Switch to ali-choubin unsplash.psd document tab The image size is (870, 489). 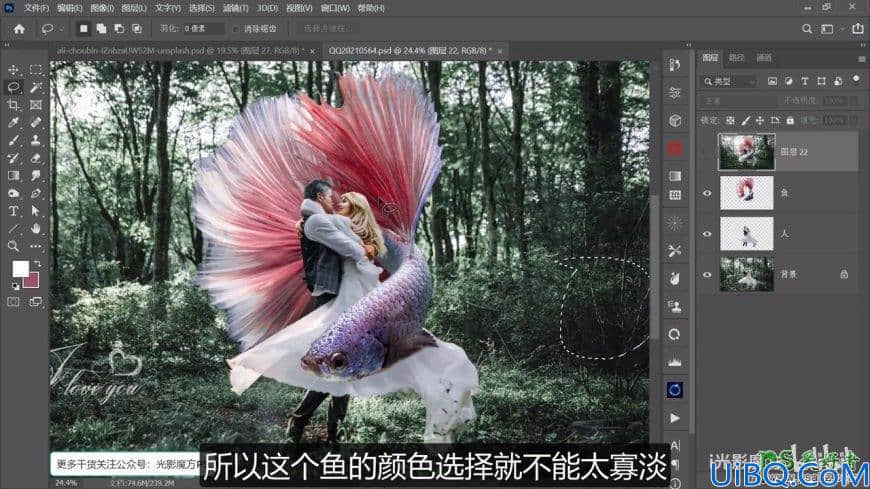tap(180, 51)
